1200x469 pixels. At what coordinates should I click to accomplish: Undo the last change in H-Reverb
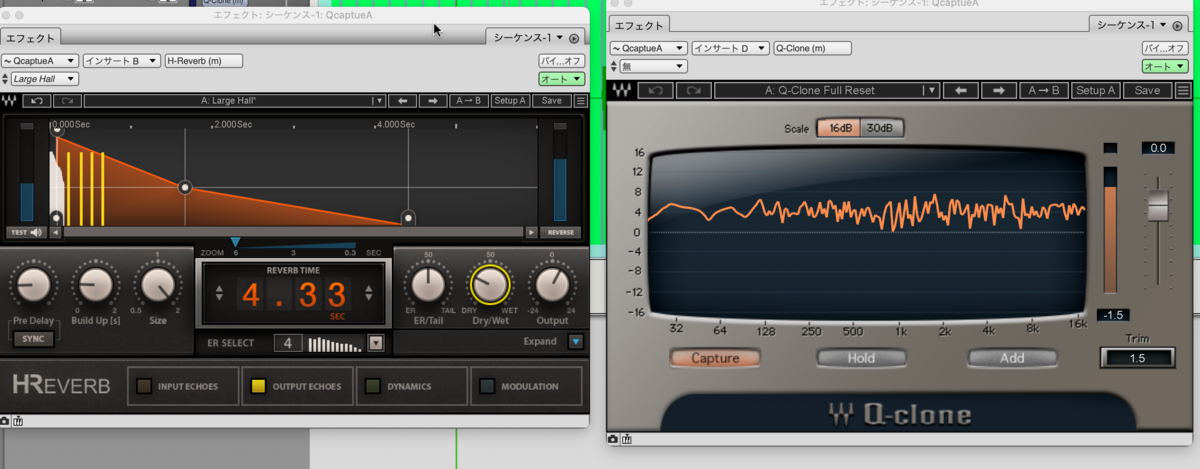pos(37,101)
